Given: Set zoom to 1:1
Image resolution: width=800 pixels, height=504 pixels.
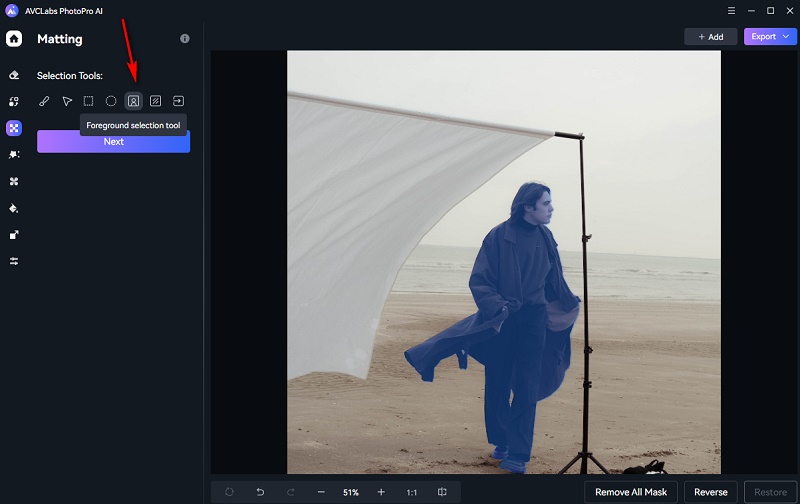Looking at the screenshot, I should tap(412, 492).
